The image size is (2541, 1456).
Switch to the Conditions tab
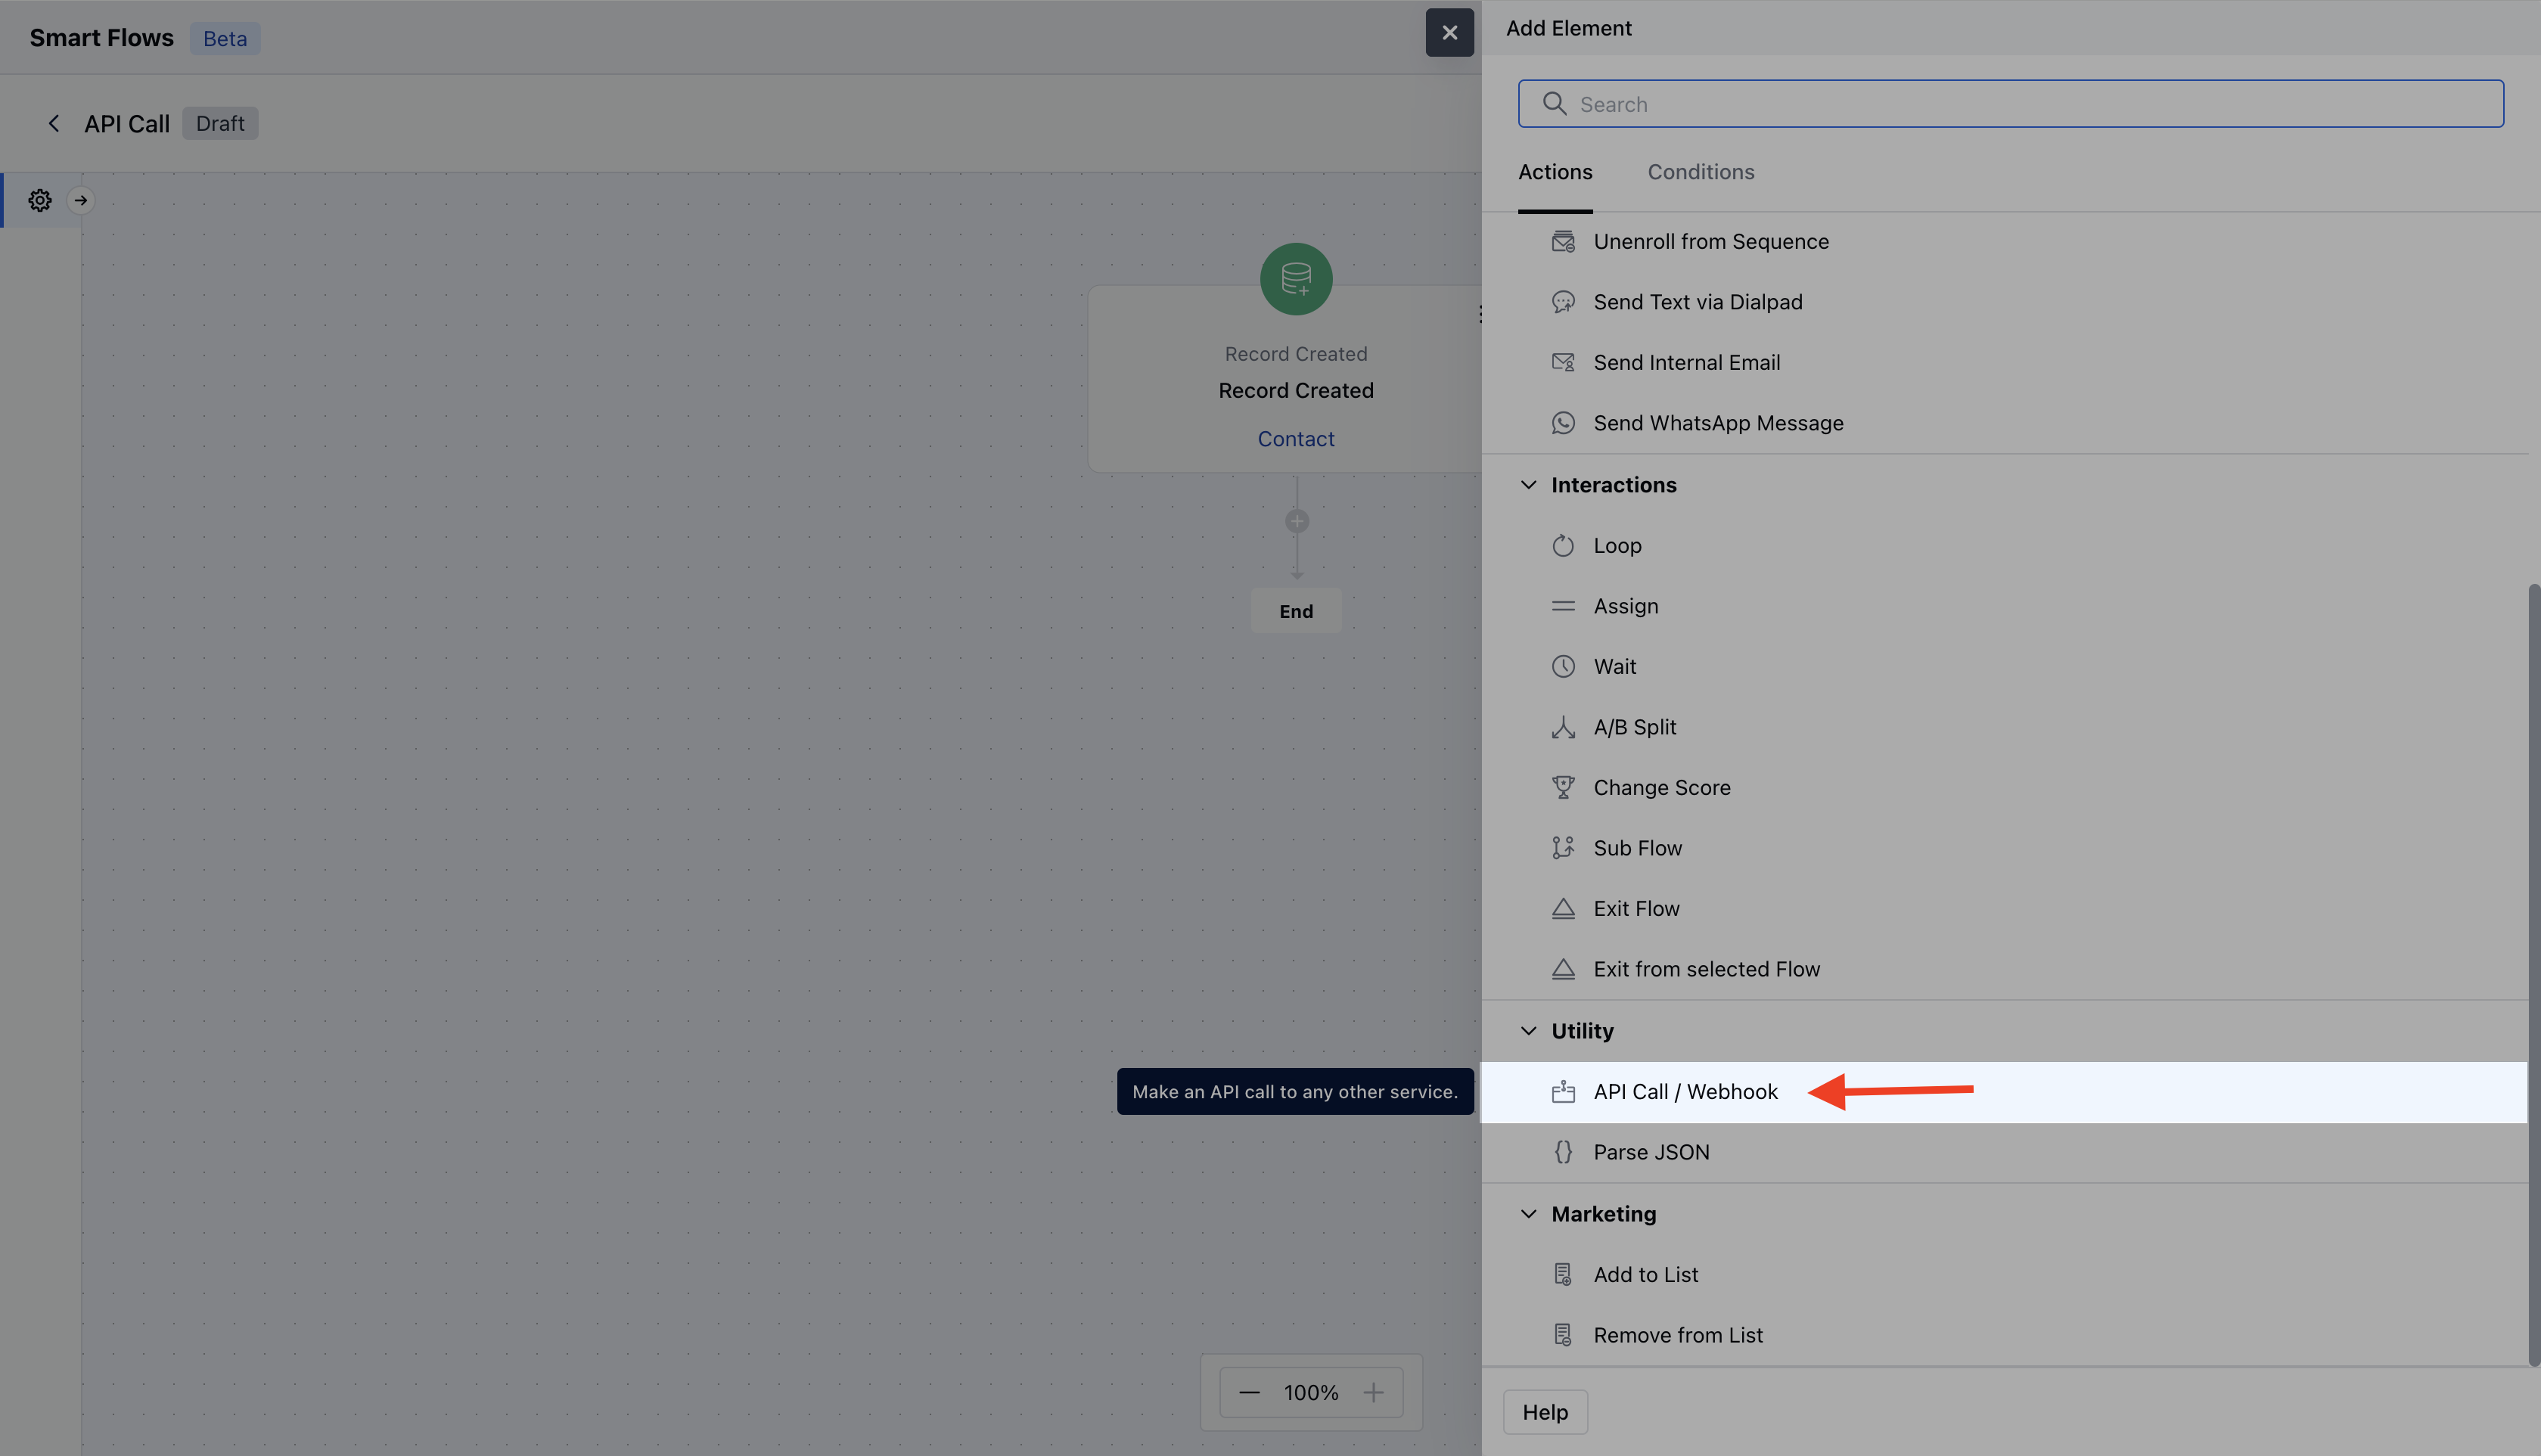(x=1700, y=172)
